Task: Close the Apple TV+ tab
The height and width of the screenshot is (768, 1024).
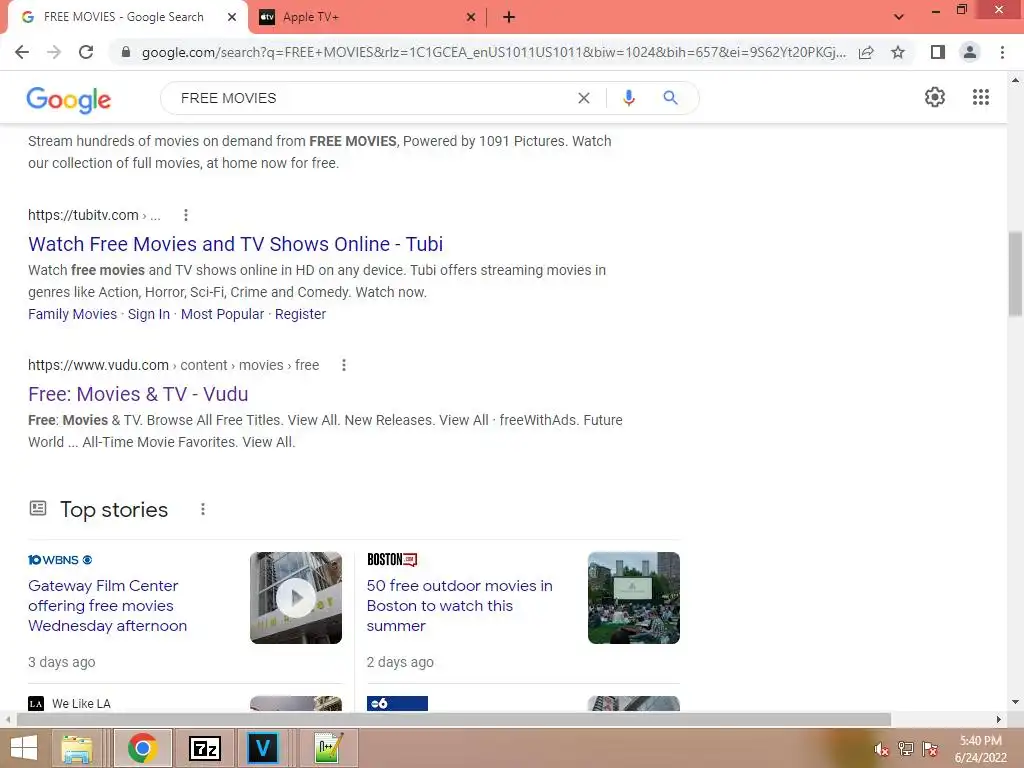Action: click(471, 18)
